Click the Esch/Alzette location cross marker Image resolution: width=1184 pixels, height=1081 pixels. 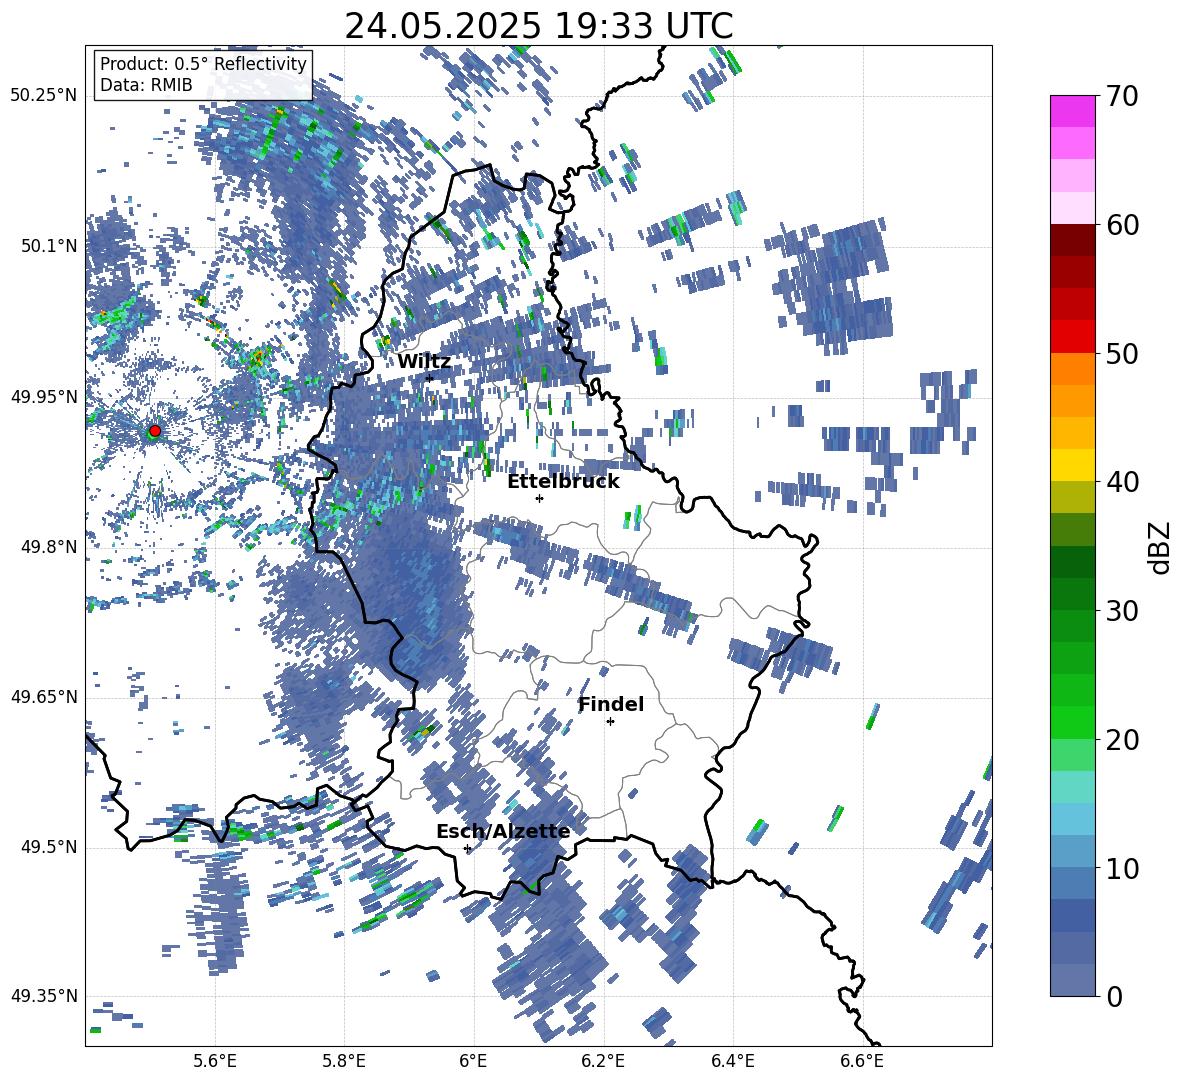pos(467,848)
